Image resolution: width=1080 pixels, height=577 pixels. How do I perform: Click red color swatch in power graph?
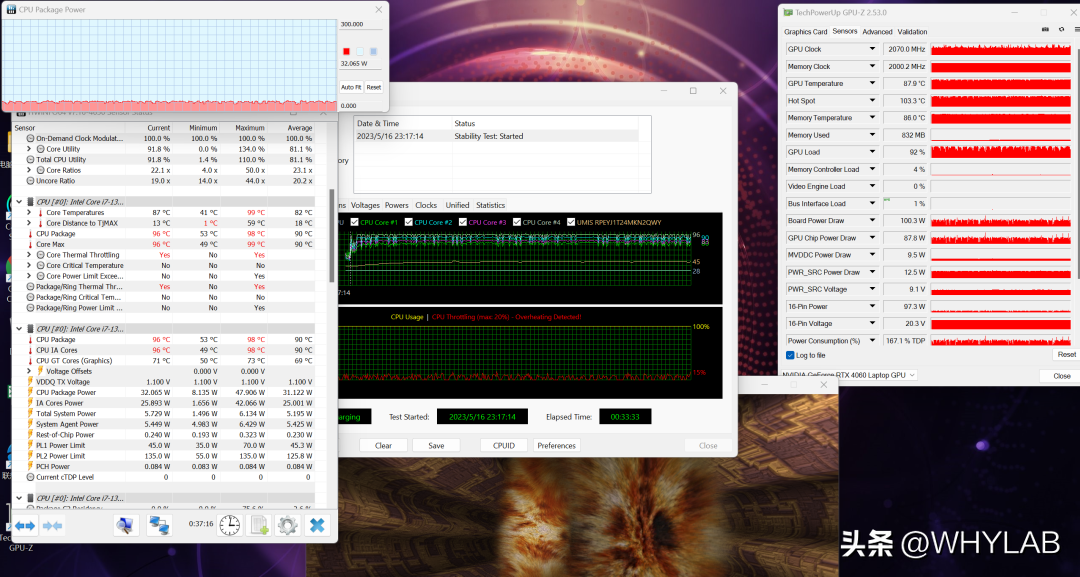click(x=346, y=52)
